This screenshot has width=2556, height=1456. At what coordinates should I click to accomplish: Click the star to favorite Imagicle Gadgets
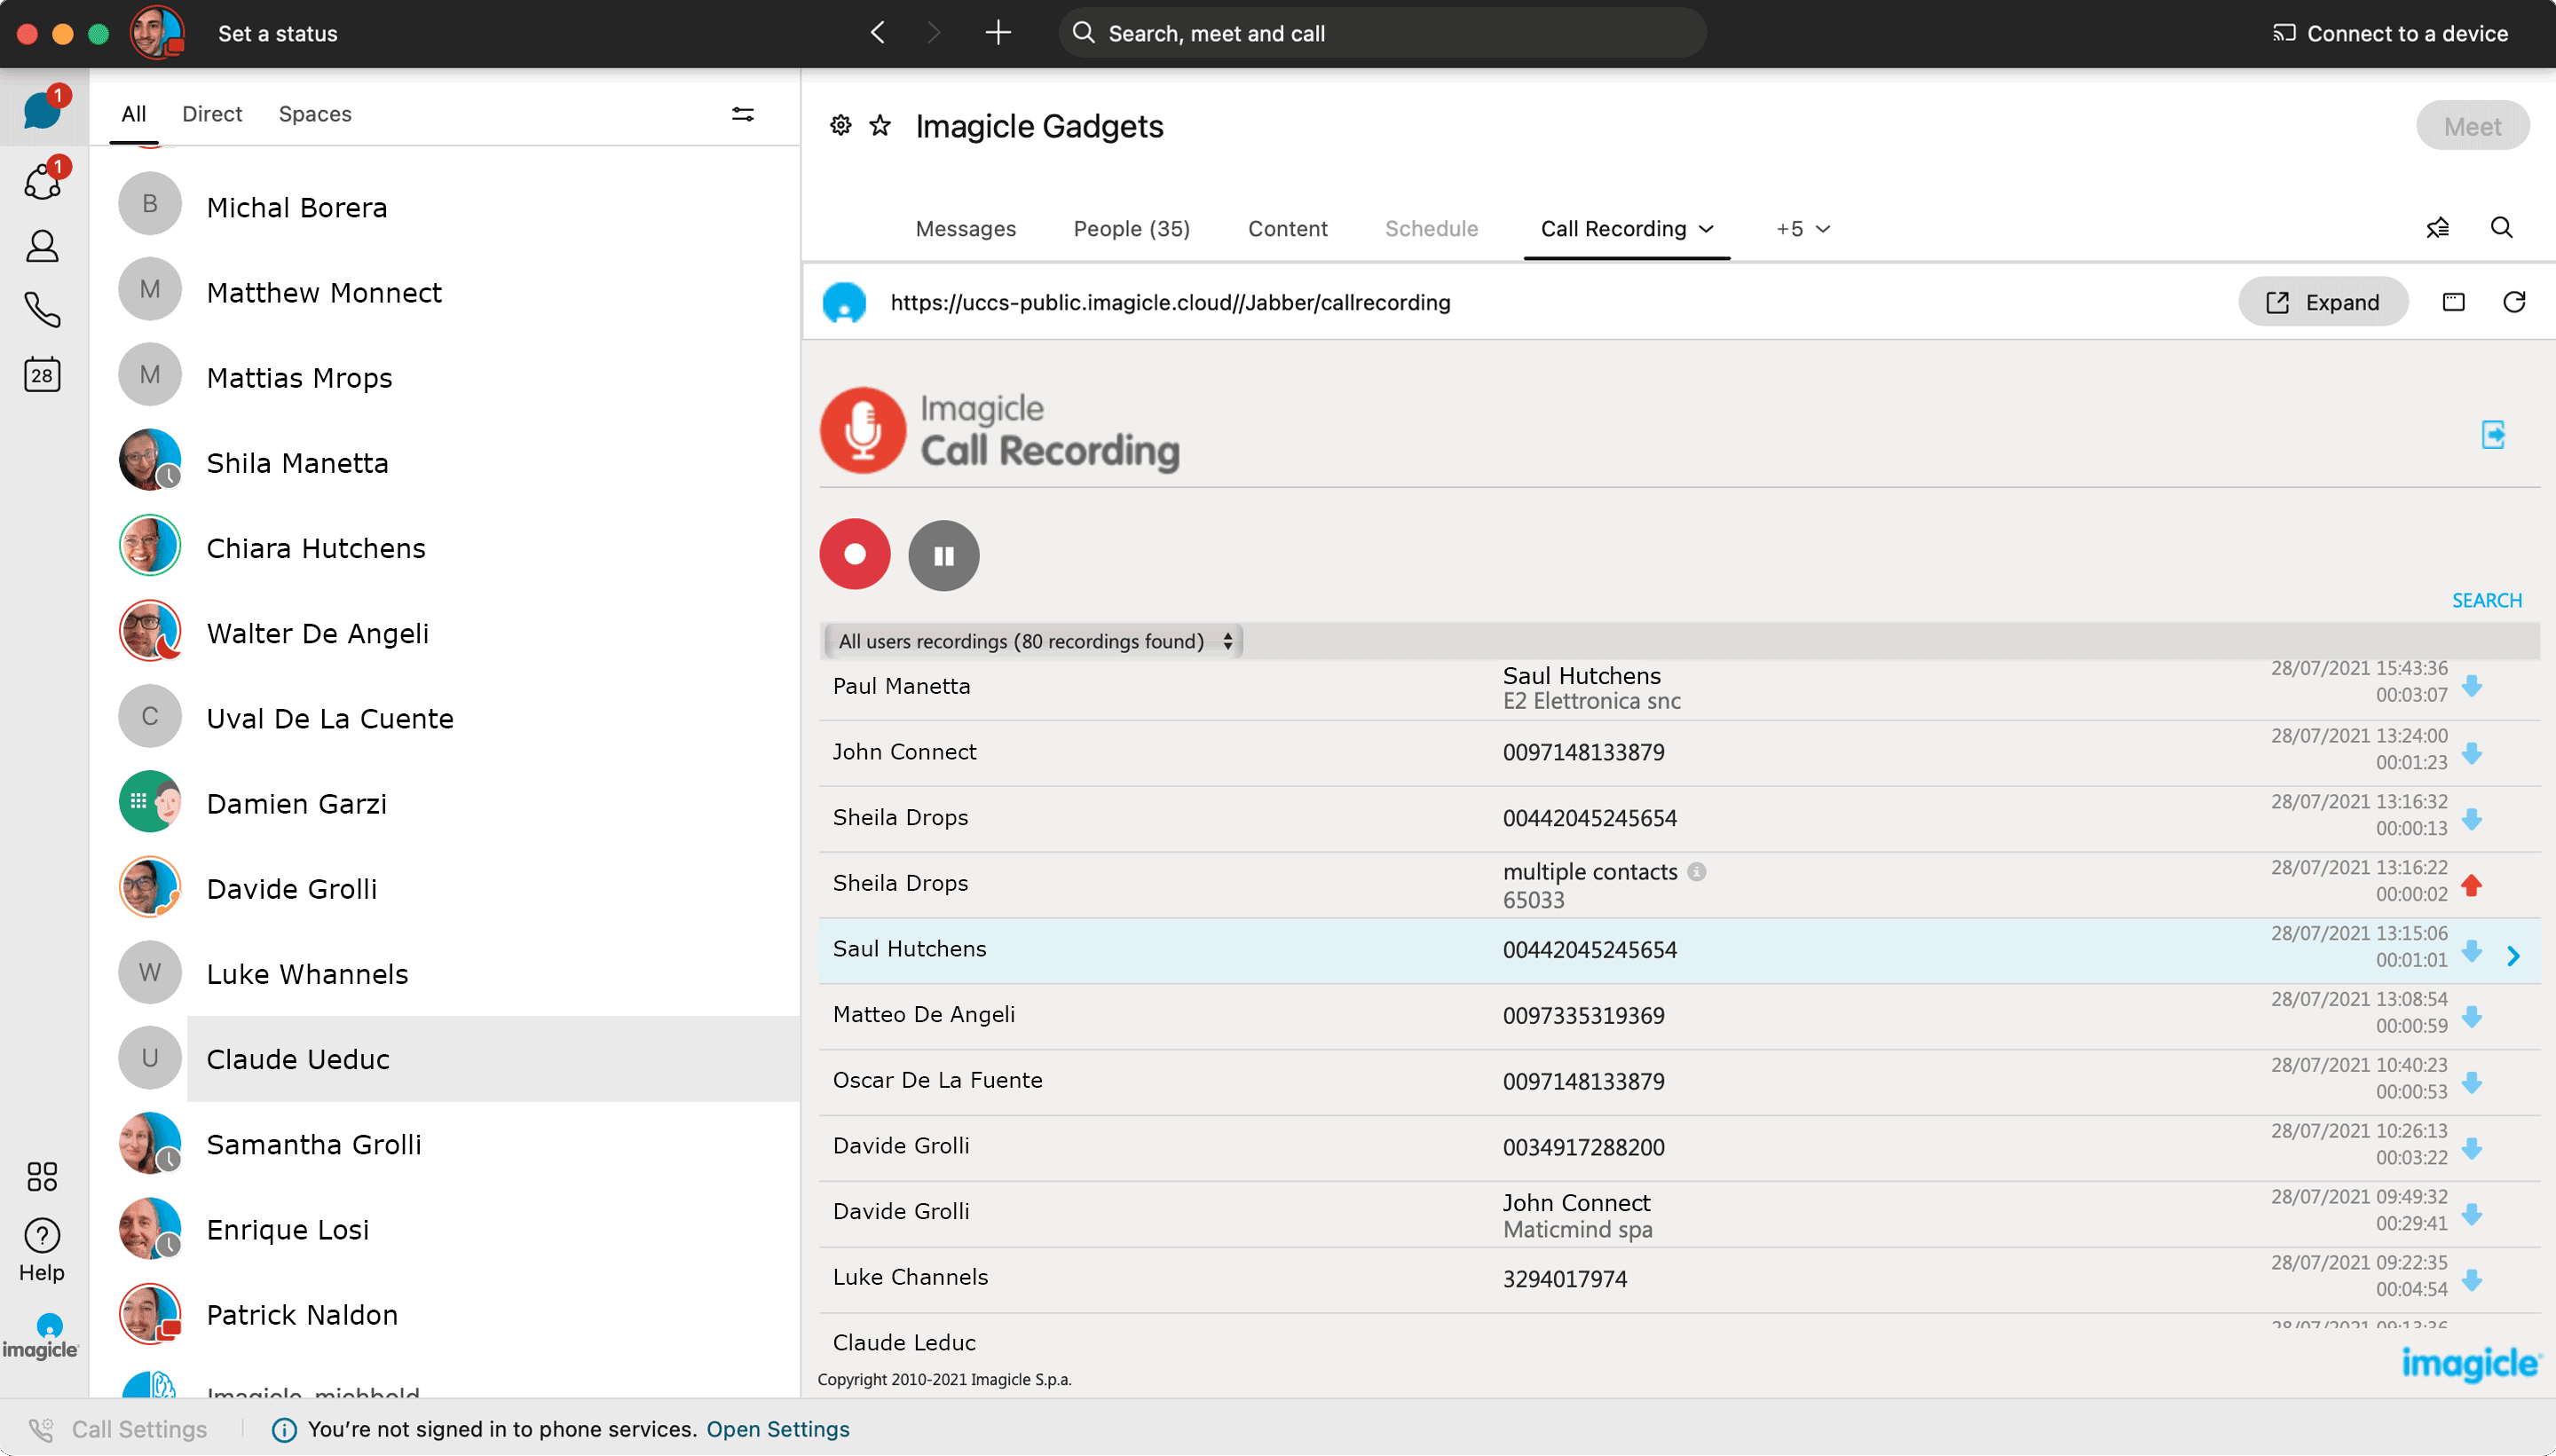(x=880, y=126)
